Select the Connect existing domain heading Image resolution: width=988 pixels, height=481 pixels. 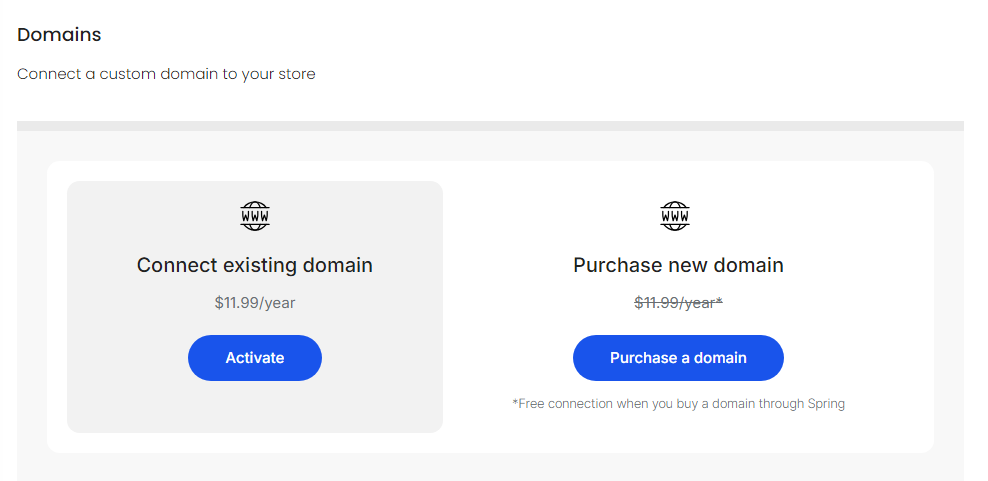(x=255, y=265)
